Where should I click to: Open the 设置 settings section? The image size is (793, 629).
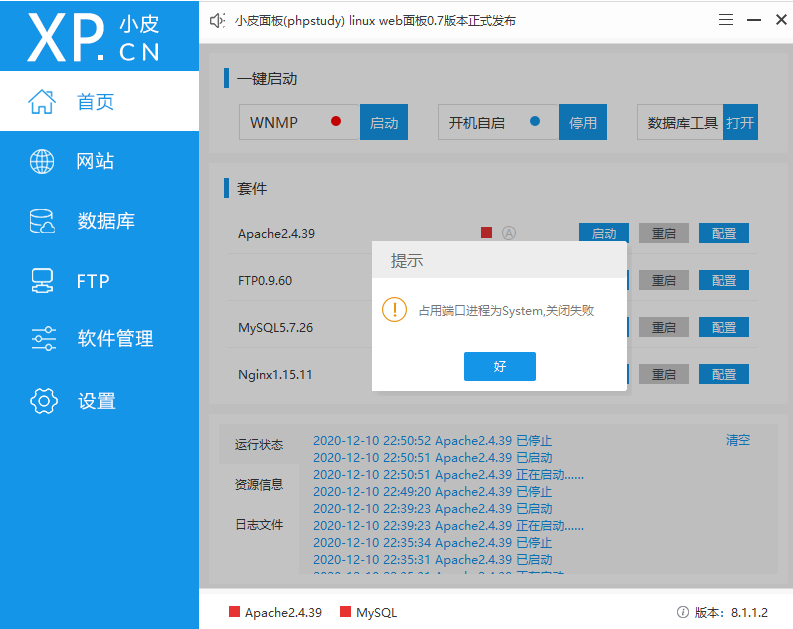tap(99, 401)
